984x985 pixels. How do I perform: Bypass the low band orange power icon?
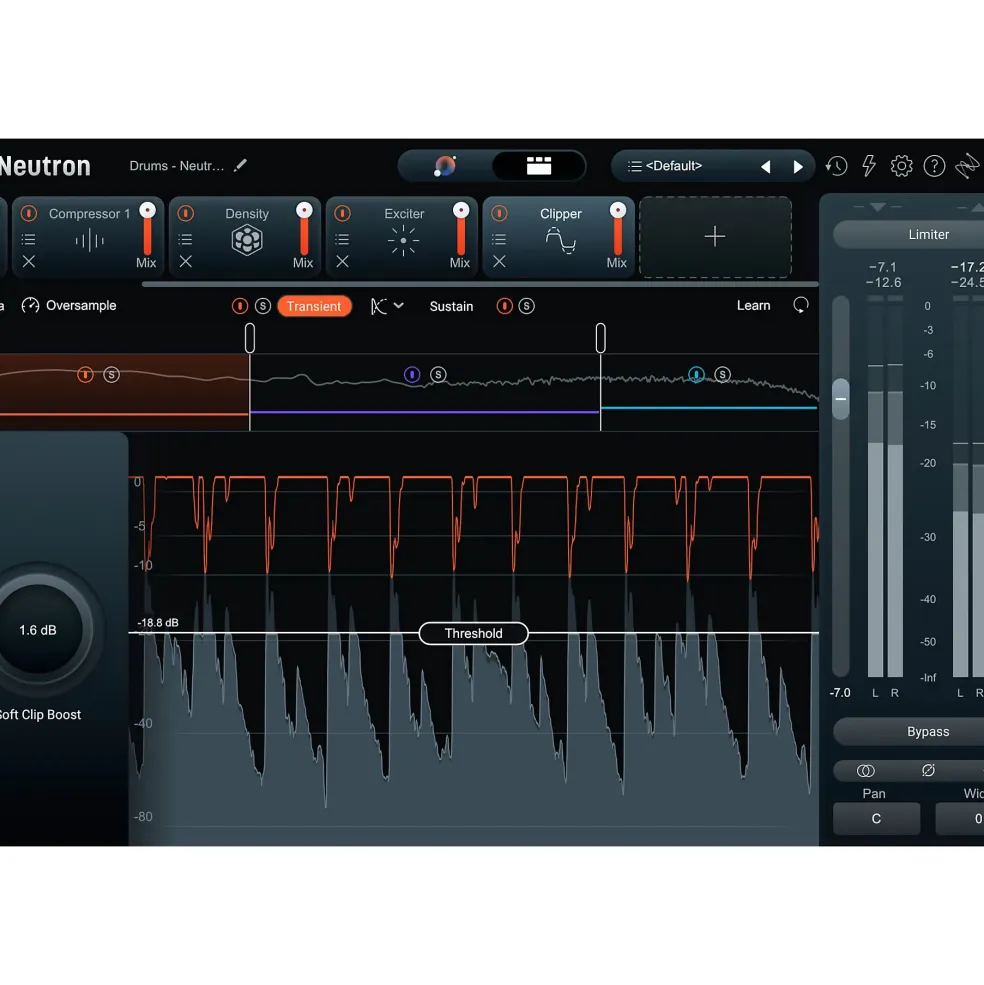pos(85,375)
